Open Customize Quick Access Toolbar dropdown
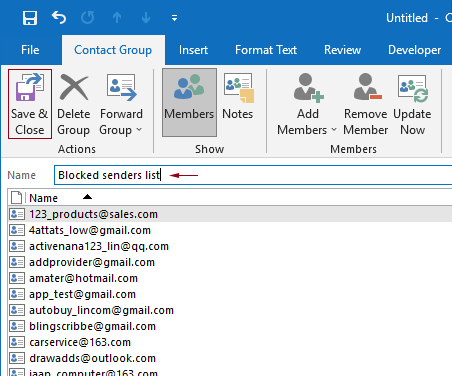This screenshot has height=376, width=452. [x=174, y=18]
